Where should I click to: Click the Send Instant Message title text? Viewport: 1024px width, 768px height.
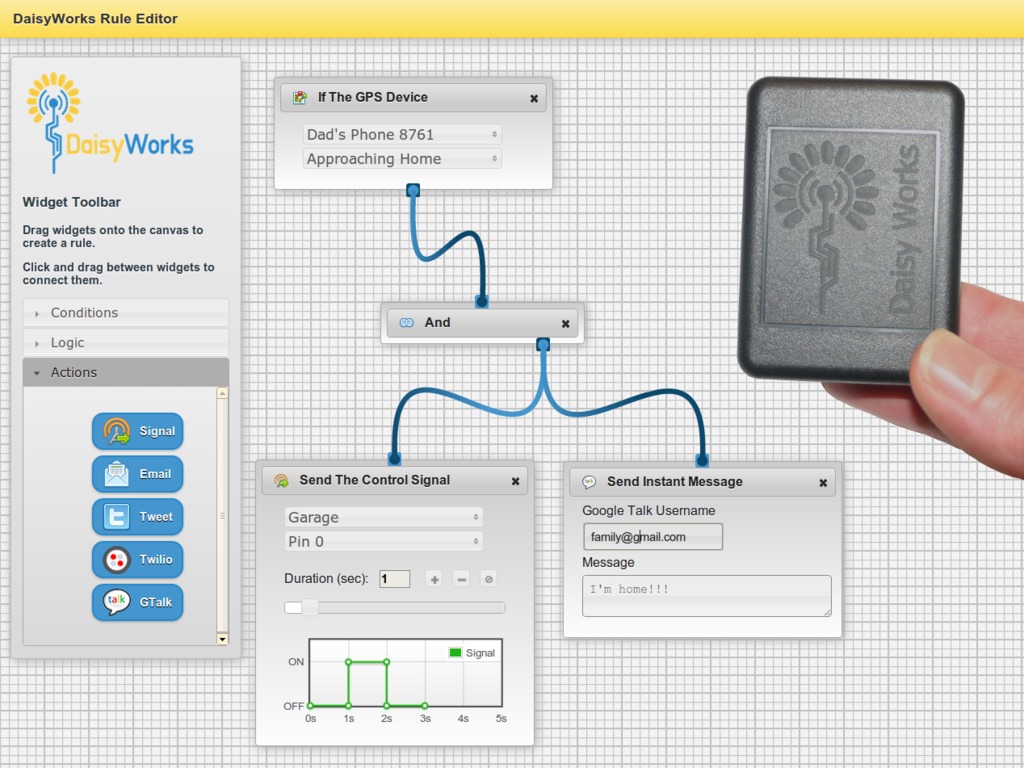click(x=675, y=482)
